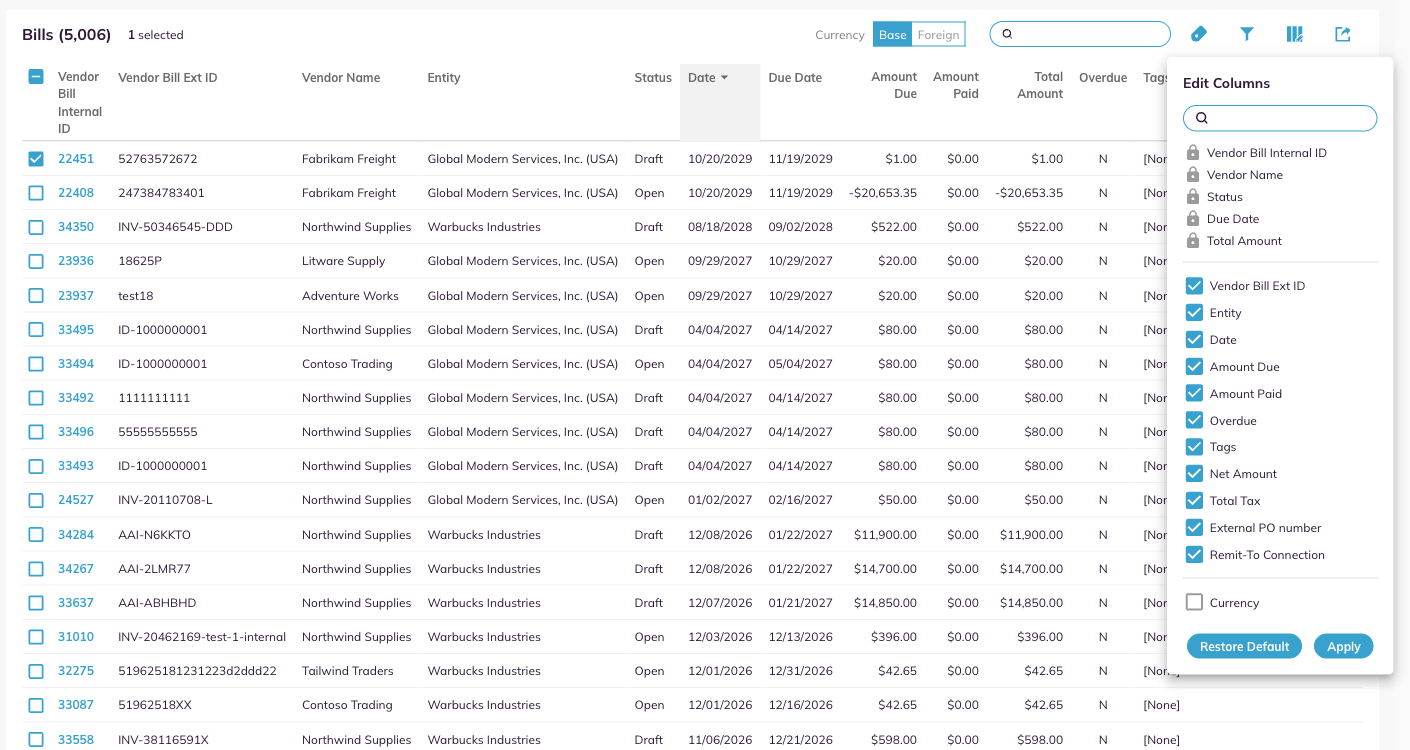This screenshot has height=750, width=1410.
Task: Click the Restore Default button
Action: (x=1244, y=646)
